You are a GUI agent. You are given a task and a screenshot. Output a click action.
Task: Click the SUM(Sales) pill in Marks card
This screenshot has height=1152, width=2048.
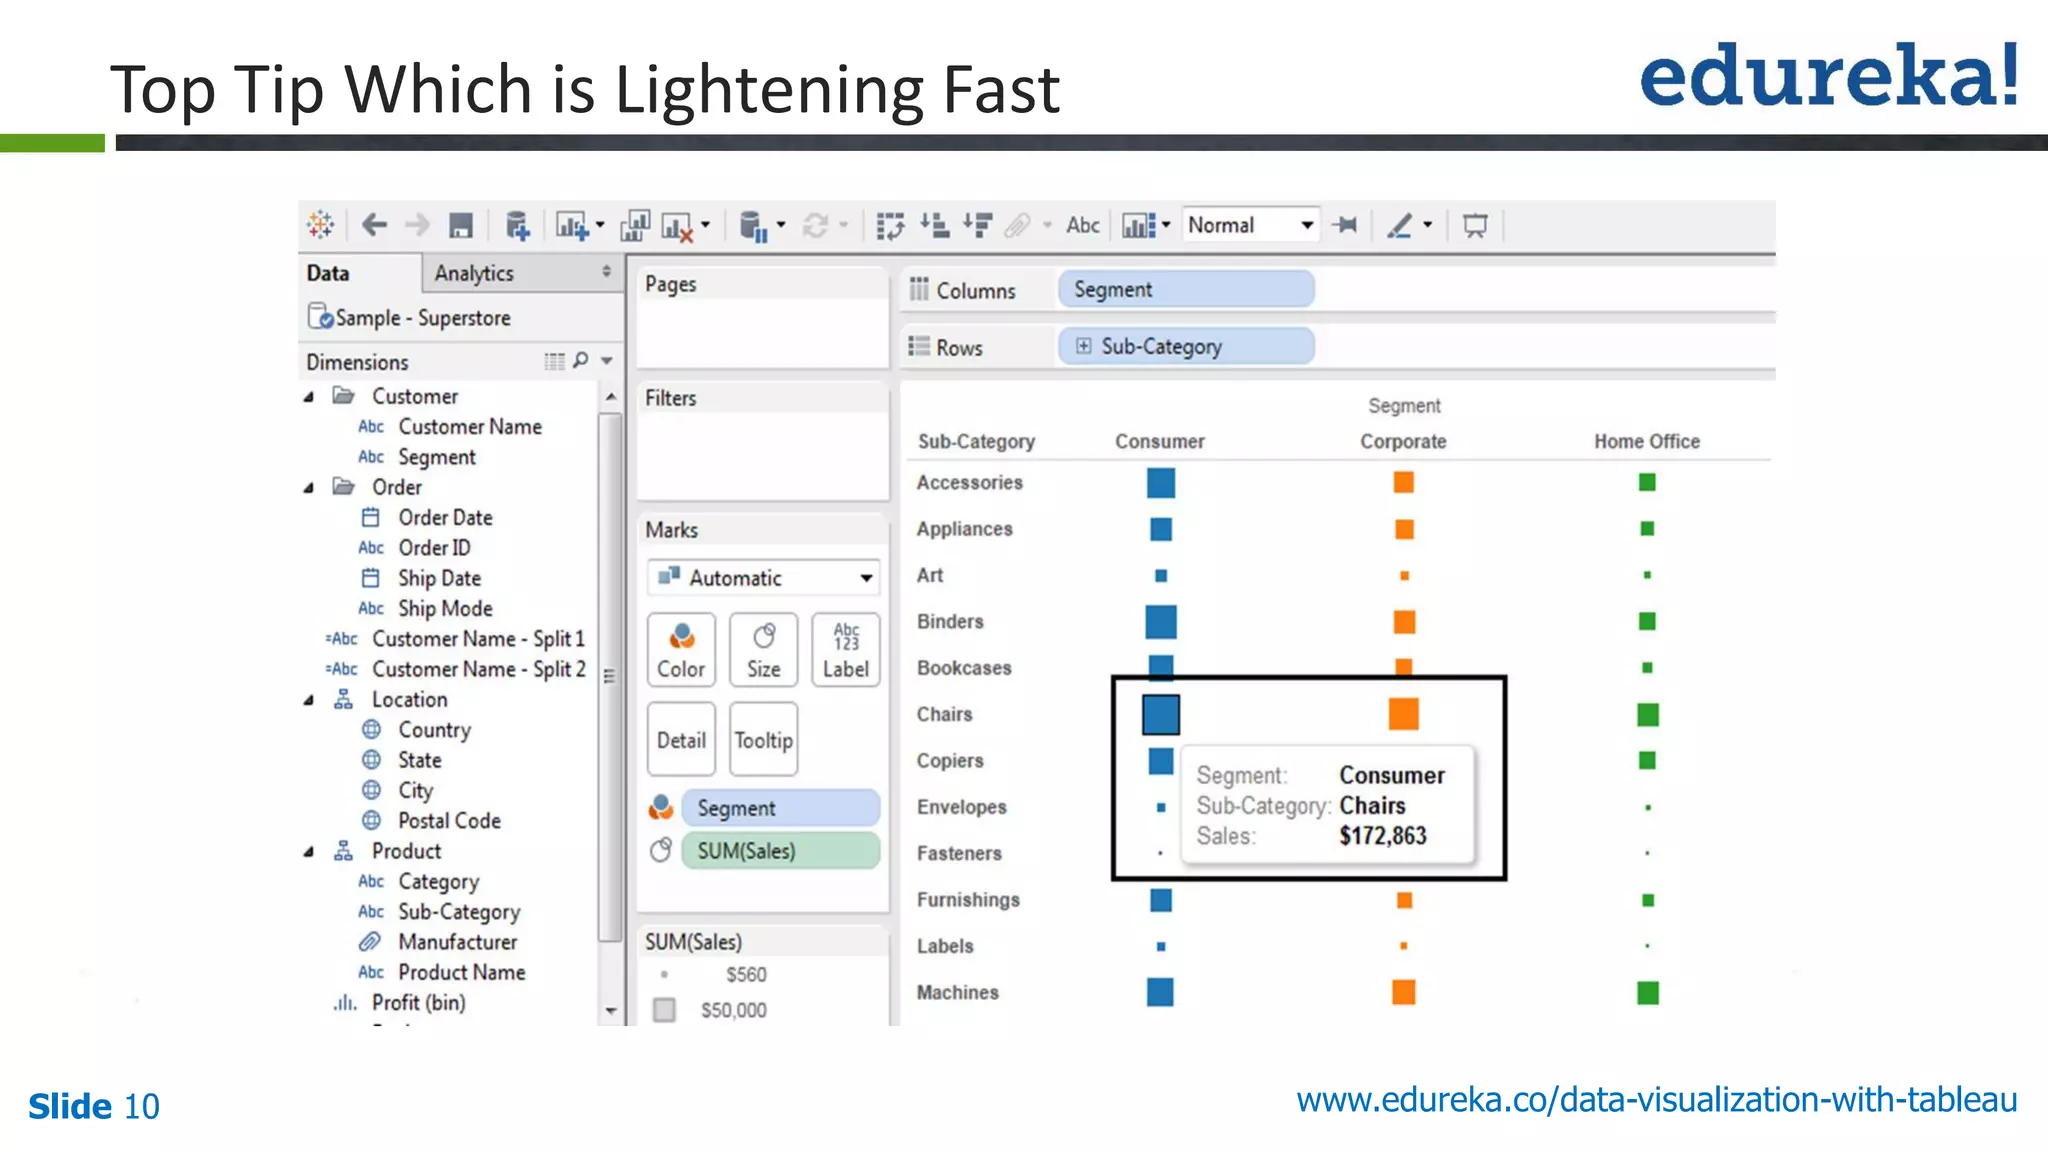781,851
